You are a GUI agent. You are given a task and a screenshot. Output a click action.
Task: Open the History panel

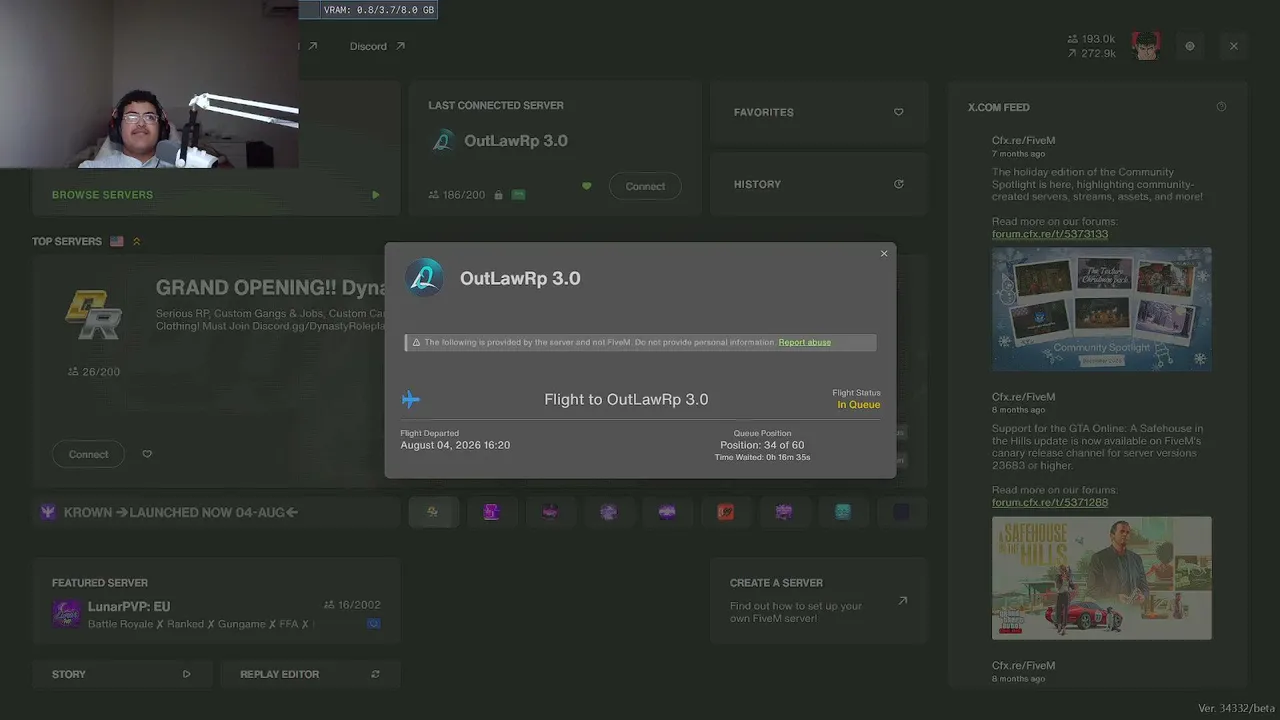pyautogui.click(x=819, y=184)
